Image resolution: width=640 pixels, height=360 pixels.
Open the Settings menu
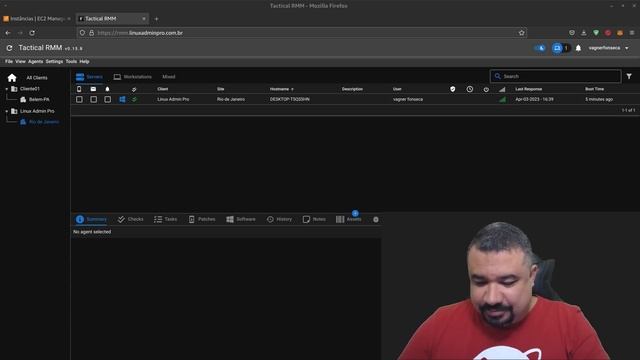click(x=54, y=62)
